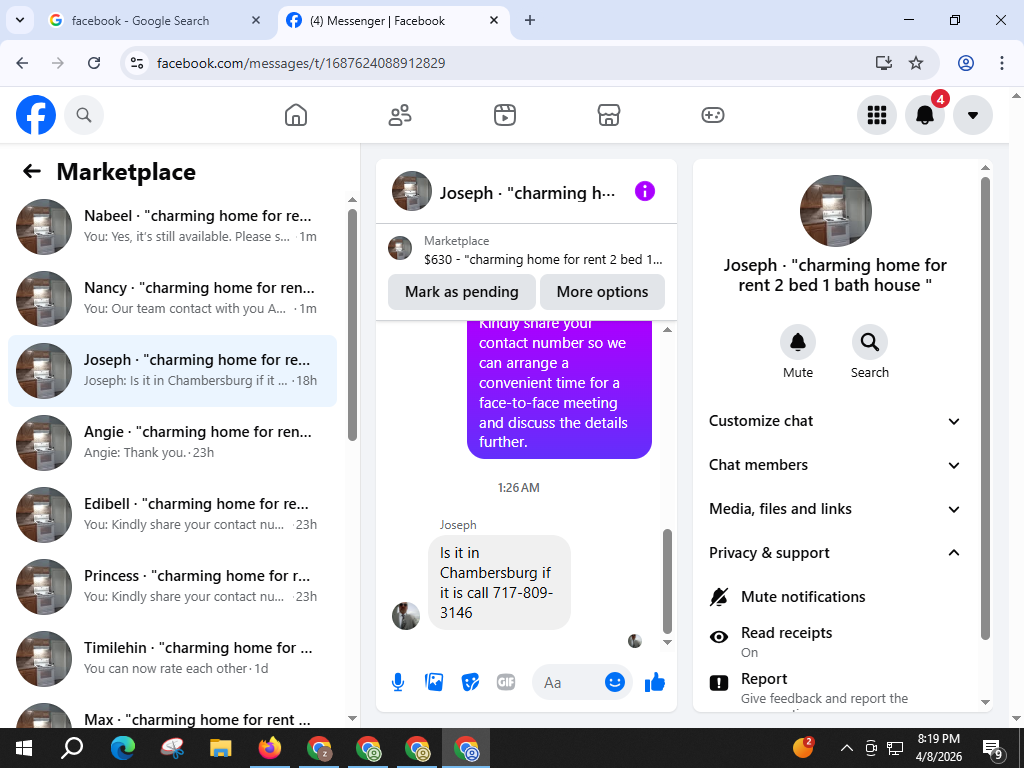Click the site information icon in address bar
Image resolution: width=1024 pixels, height=768 pixels.
pos(136,63)
